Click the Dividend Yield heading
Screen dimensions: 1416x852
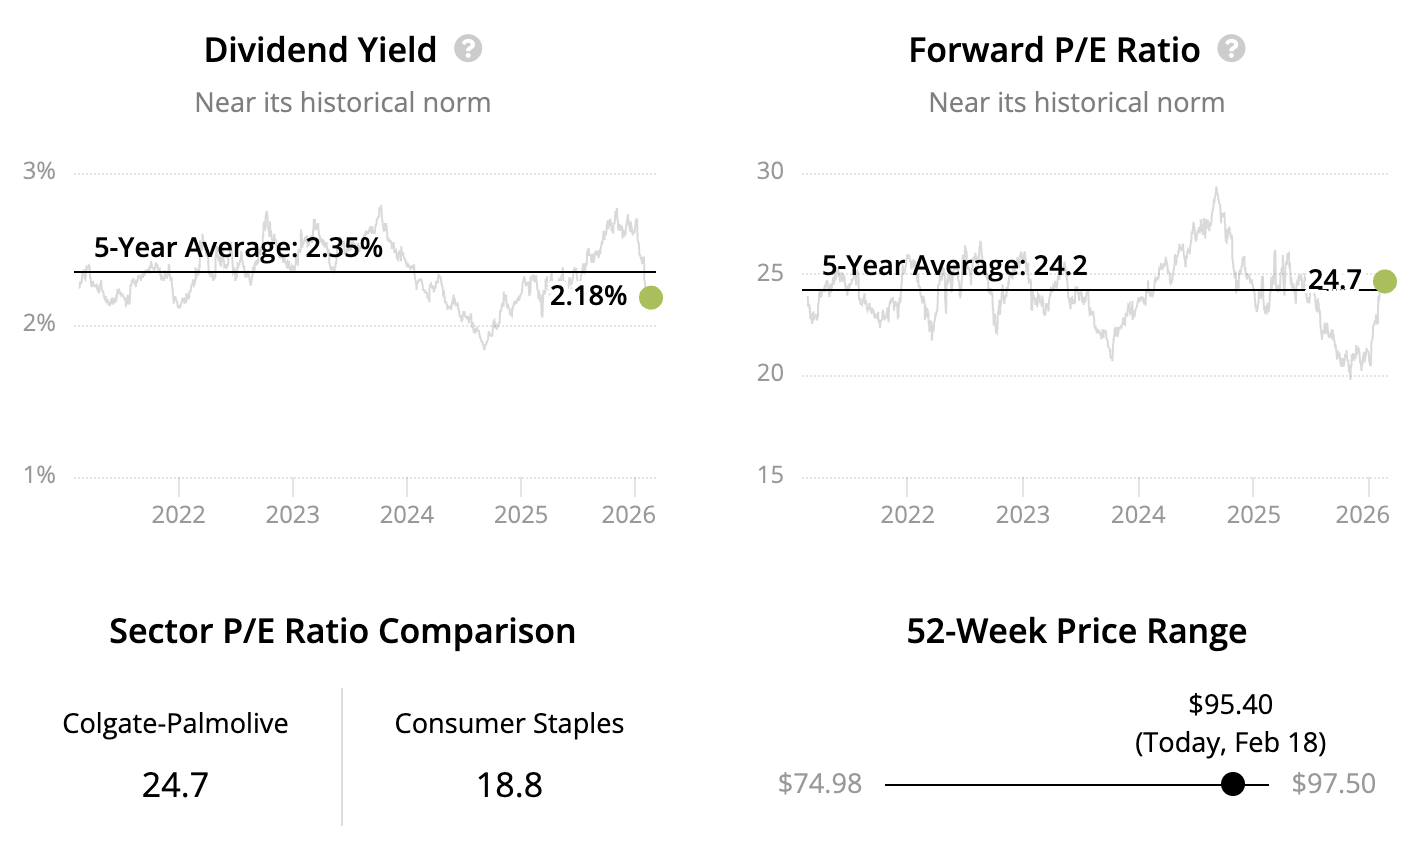click(320, 50)
